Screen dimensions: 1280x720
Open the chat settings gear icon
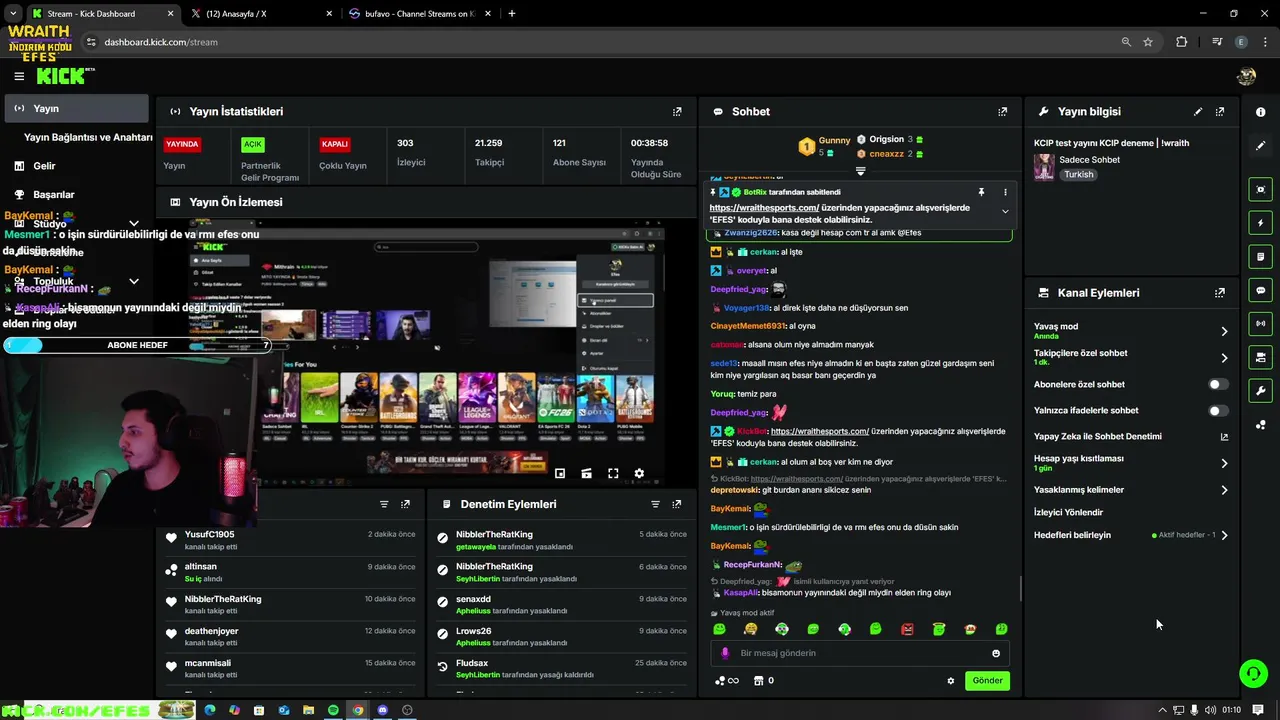tap(951, 681)
